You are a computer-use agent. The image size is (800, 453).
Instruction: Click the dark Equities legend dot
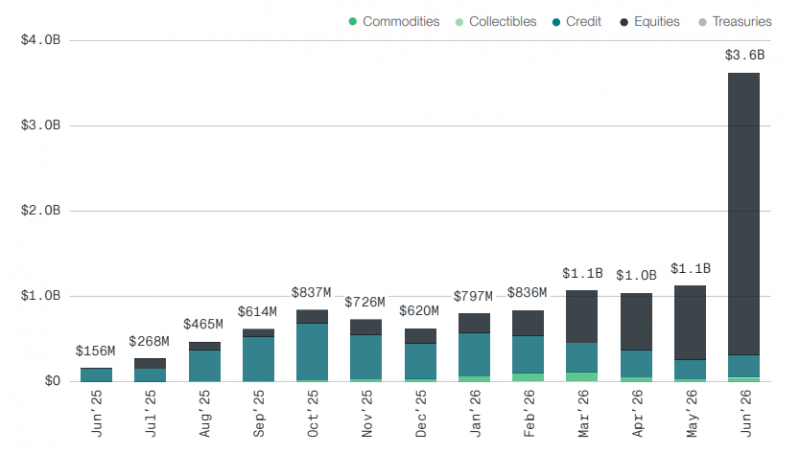pos(624,22)
